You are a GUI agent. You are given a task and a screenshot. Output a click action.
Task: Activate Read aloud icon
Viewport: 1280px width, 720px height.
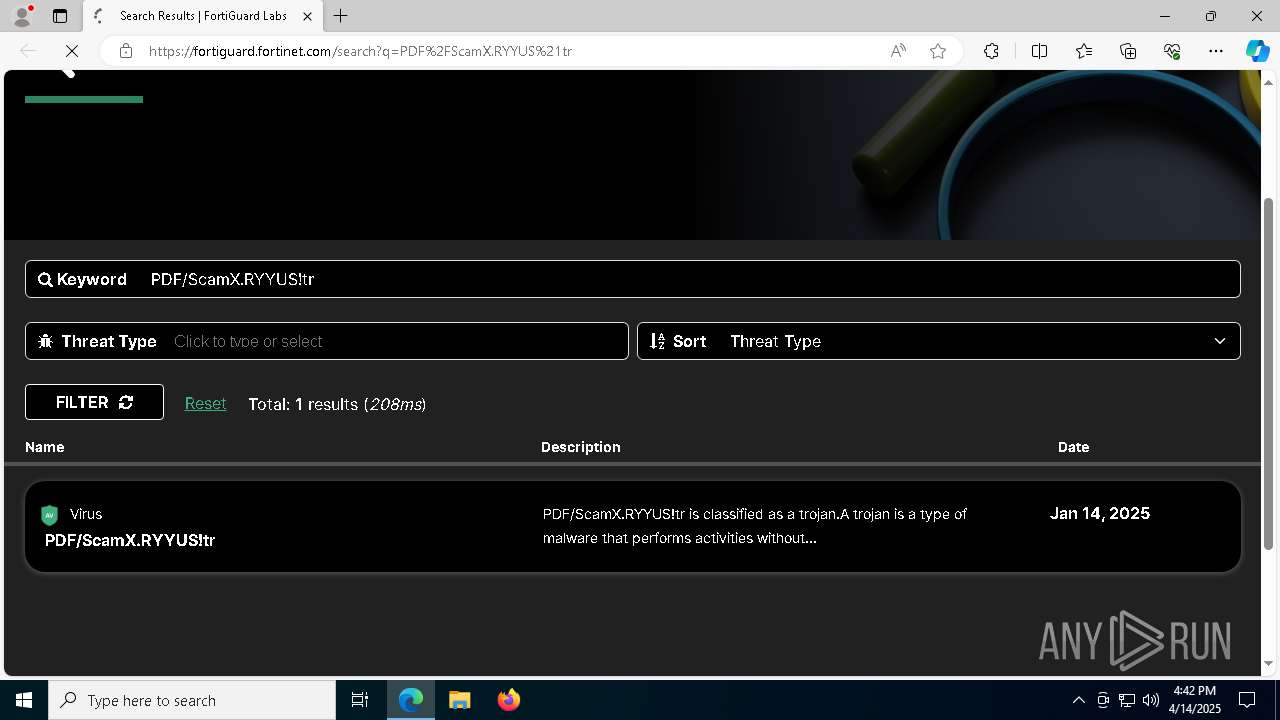[898, 51]
